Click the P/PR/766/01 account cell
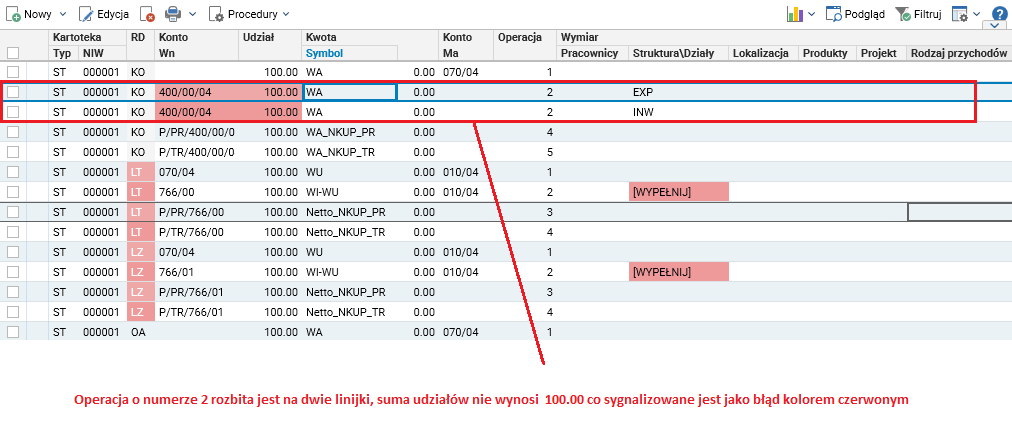This screenshot has width=1012, height=438. [x=197, y=292]
